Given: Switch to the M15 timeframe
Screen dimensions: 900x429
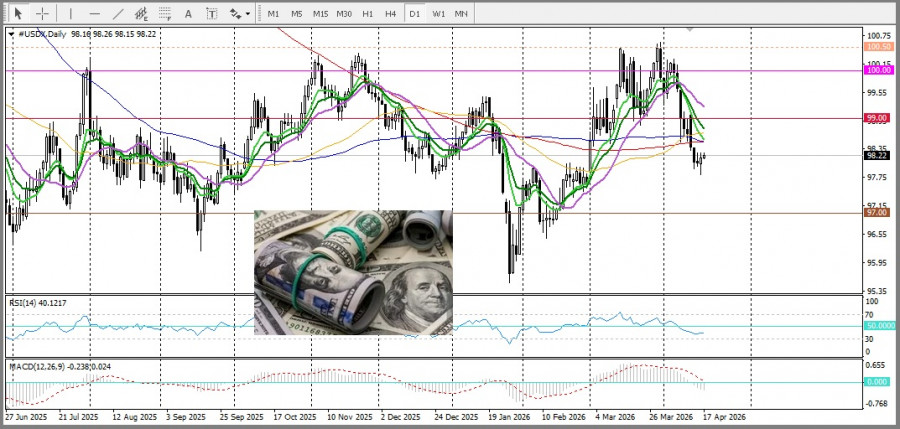Looking at the screenshot, I should (320, 13).
